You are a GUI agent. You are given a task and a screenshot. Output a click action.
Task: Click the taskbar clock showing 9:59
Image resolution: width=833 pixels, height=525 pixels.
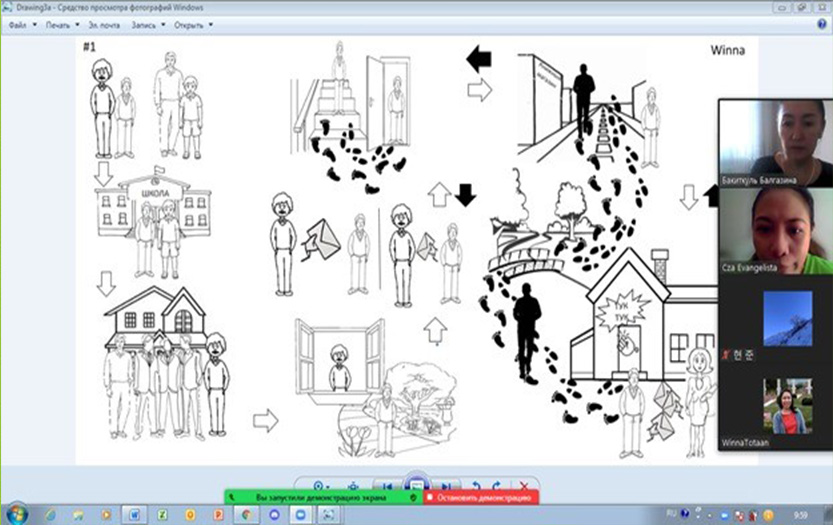(x=798, y=514)
